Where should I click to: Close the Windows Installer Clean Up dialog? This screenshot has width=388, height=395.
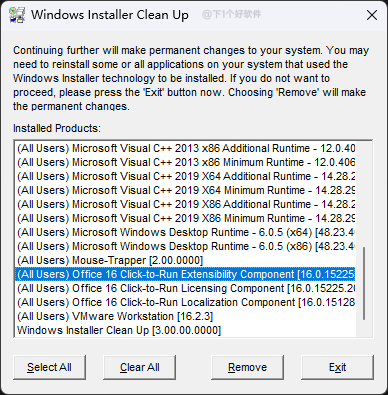372,15
